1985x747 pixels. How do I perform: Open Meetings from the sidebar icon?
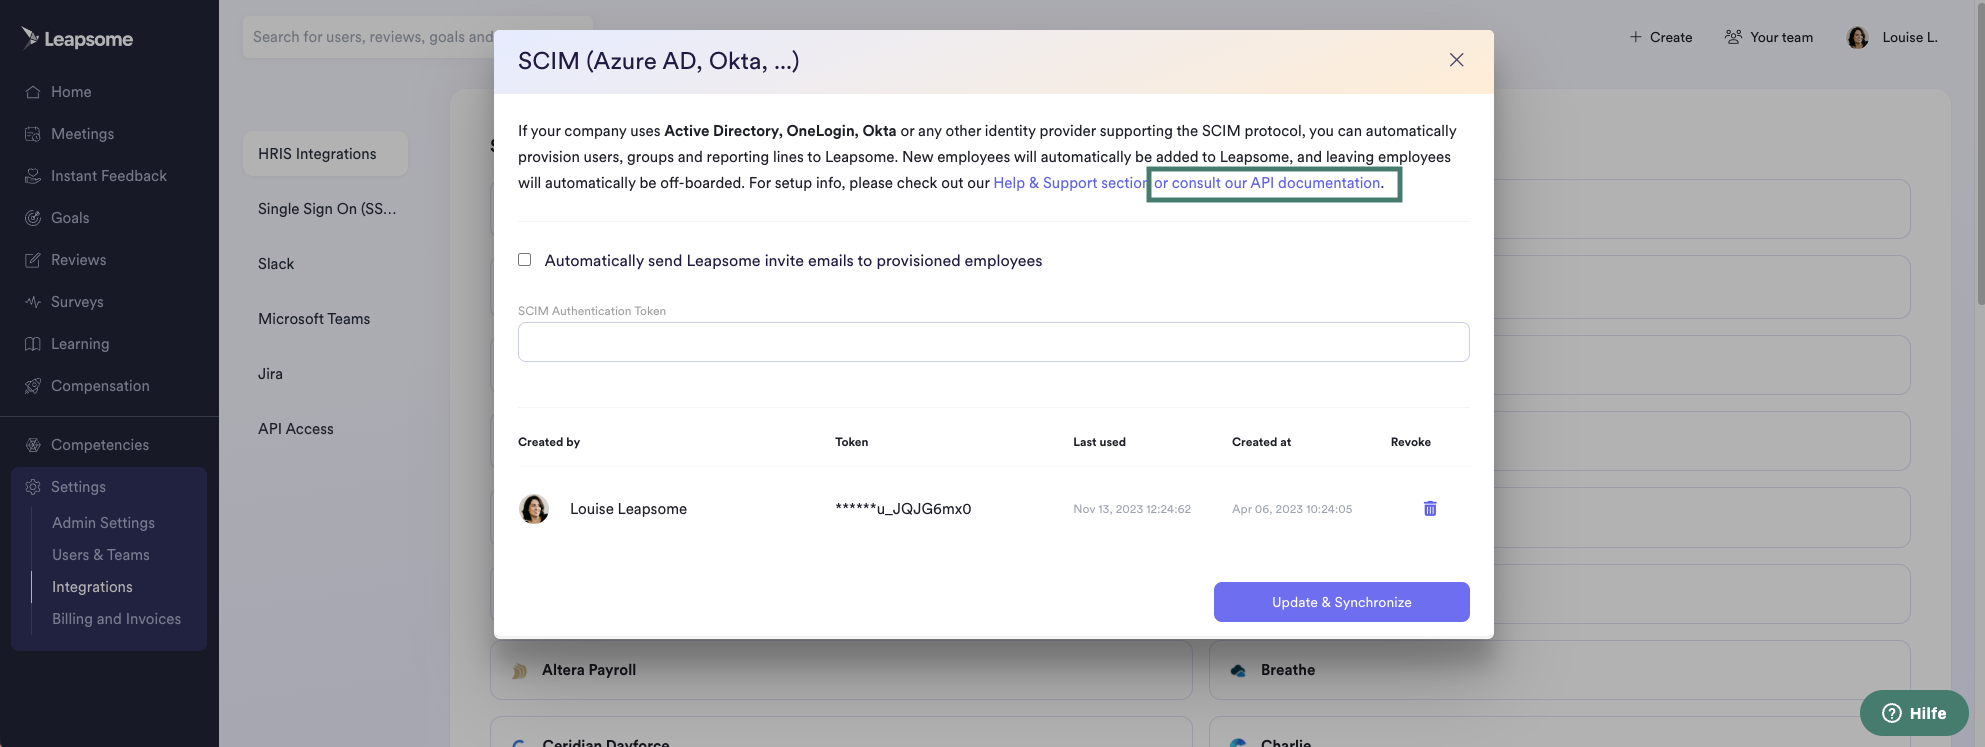(33, 134)
